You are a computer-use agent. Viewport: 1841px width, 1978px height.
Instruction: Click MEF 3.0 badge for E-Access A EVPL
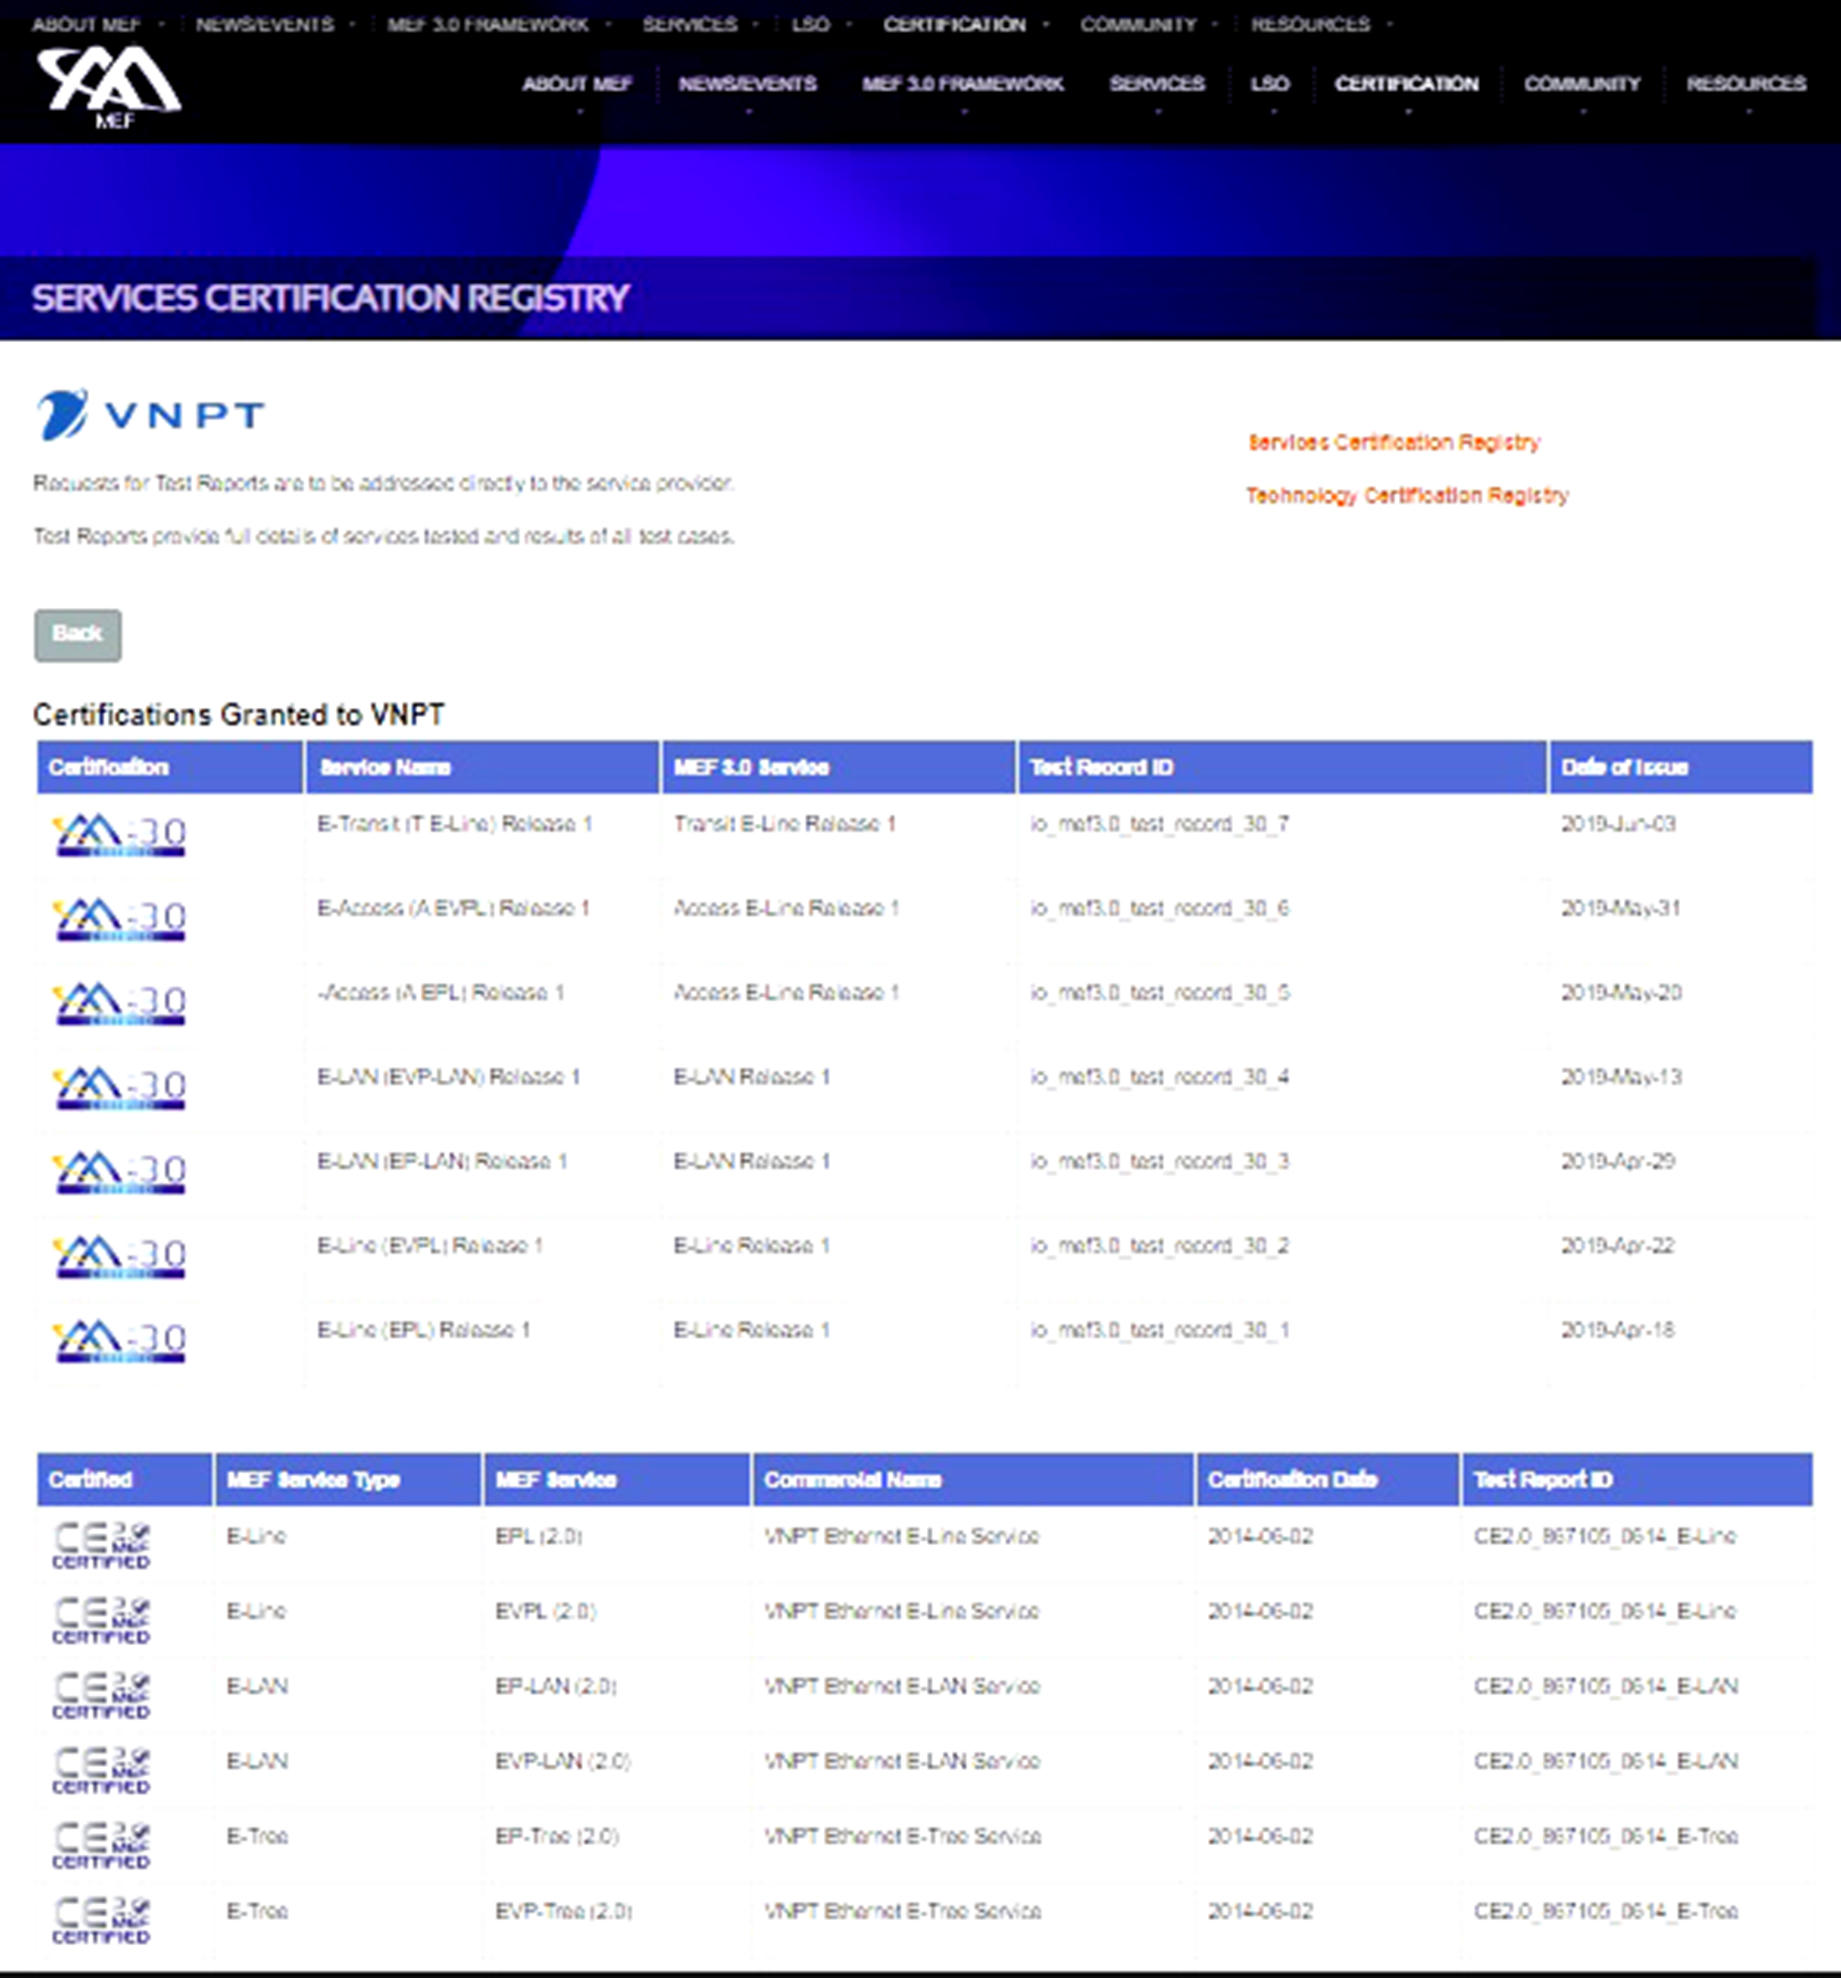(x=120, y=920)
